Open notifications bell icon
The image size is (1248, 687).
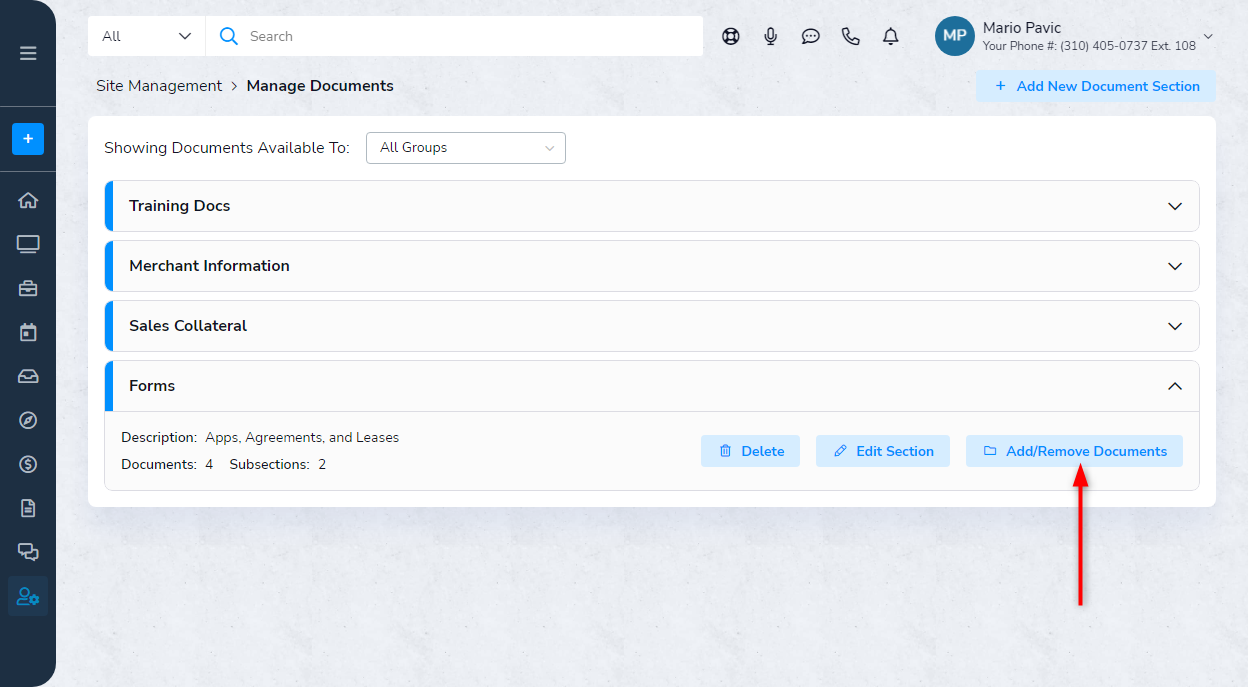(x=891, y=36)
